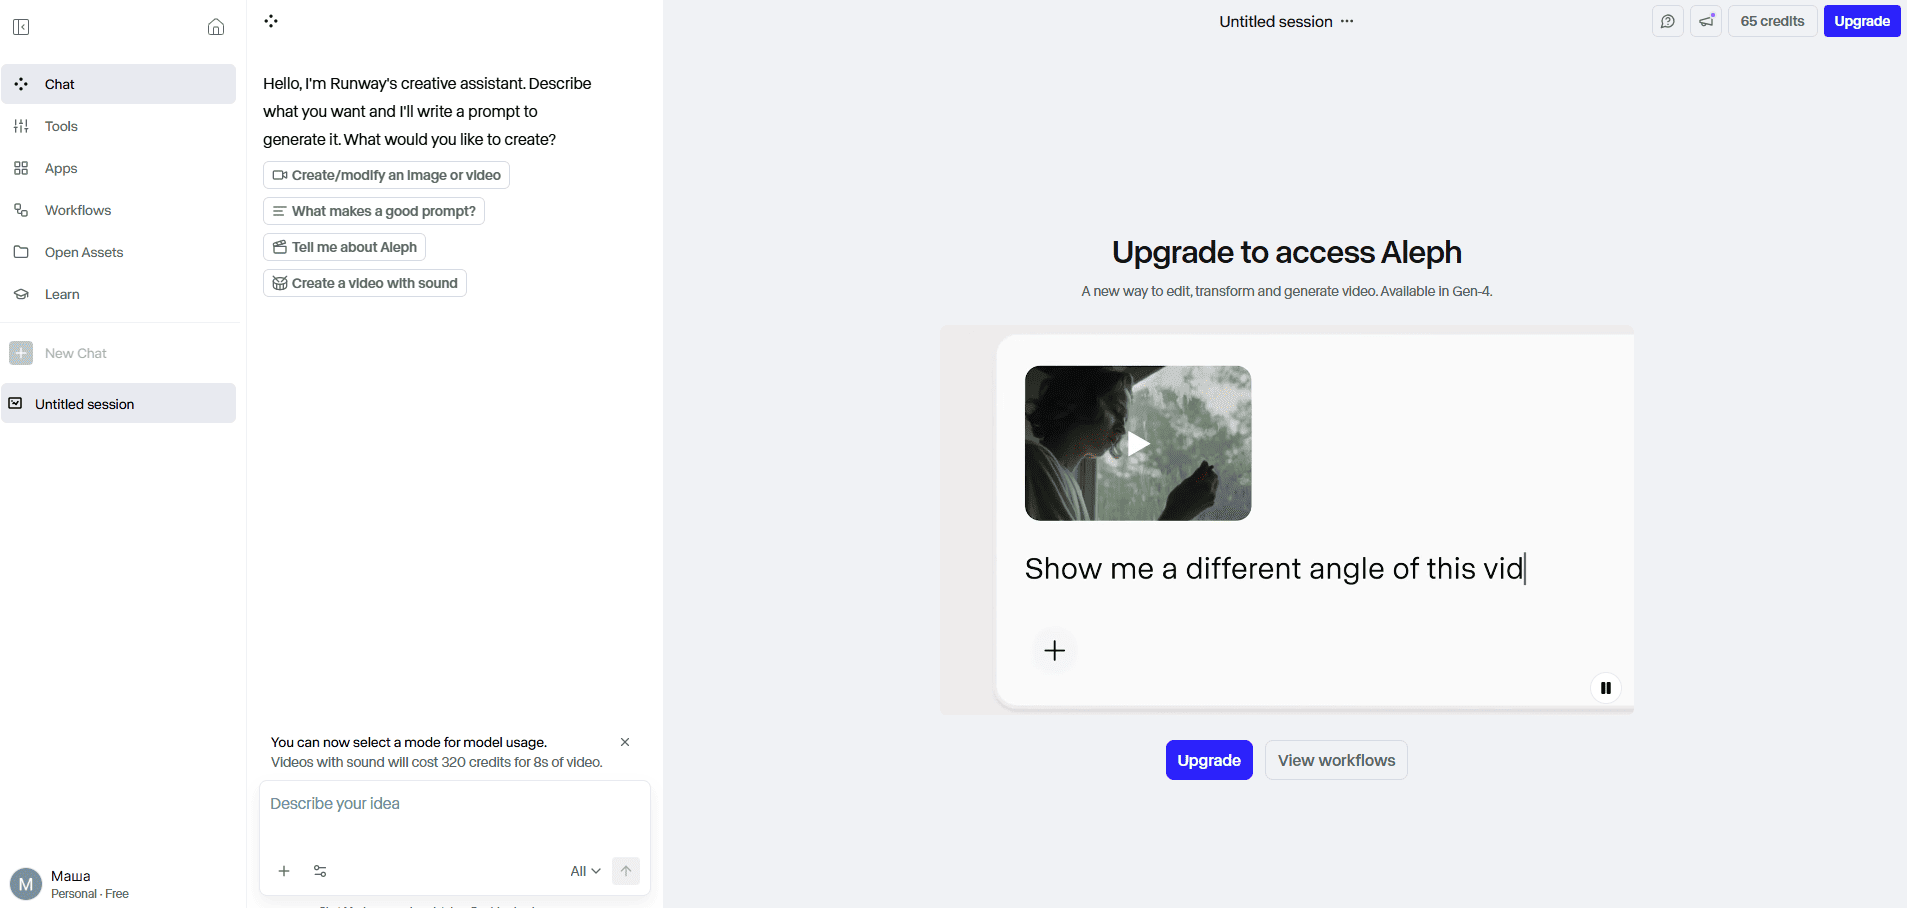Dismiss the model usage notification
The height and width of the screenshot is (908, 1907).
point(625,742)
